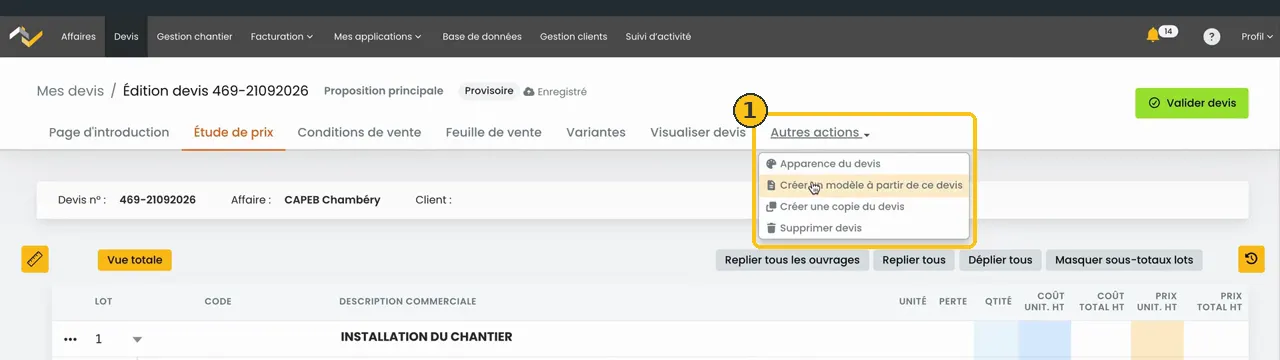Click the palette icon of Apparence du devis

click(771, 164)
